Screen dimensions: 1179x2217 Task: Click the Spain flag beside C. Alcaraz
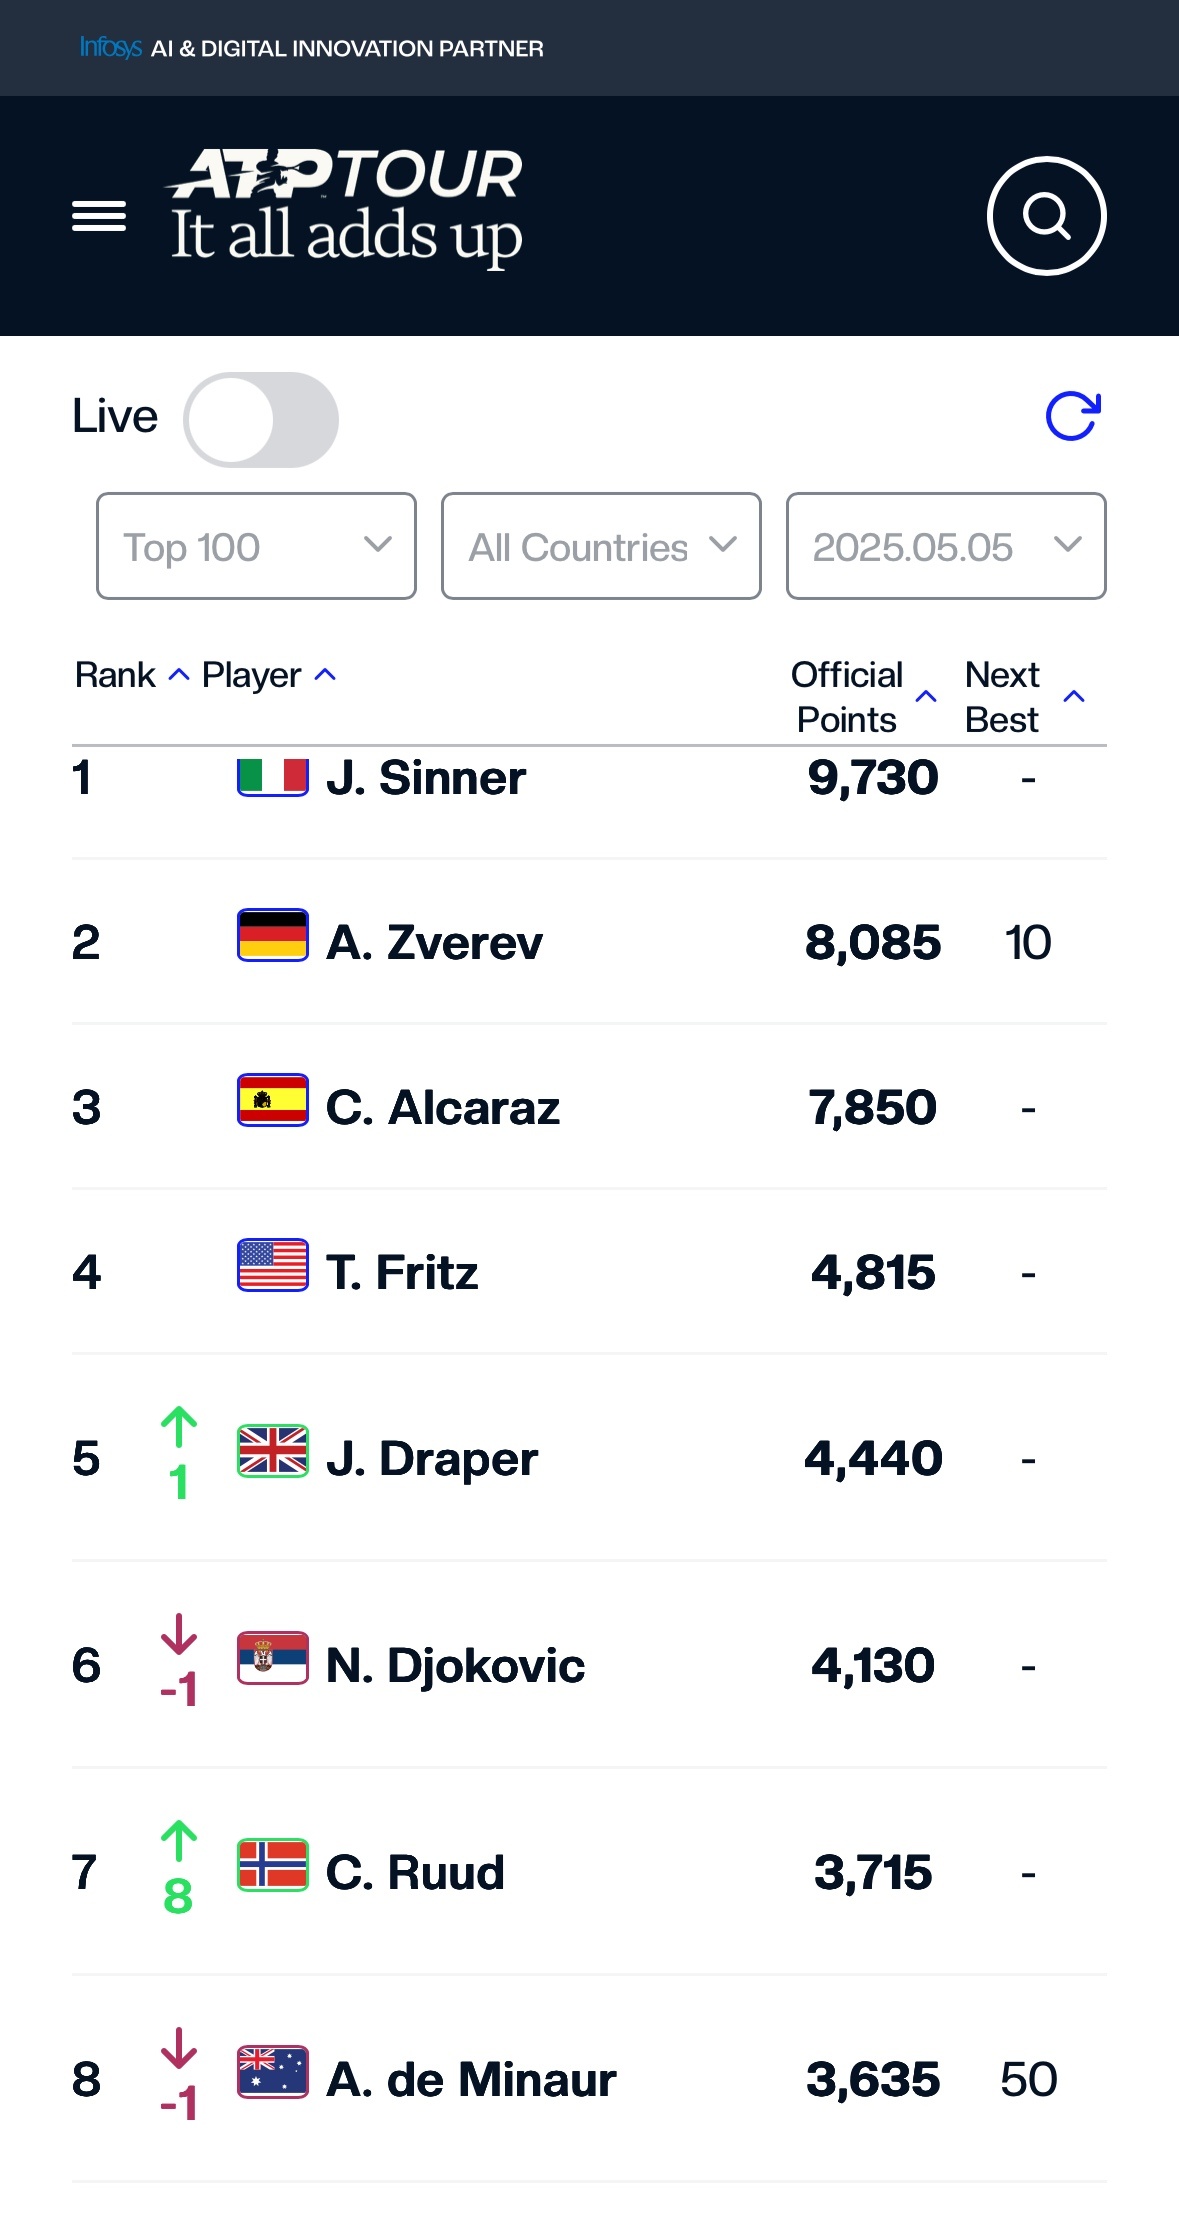coord(272,1100)
